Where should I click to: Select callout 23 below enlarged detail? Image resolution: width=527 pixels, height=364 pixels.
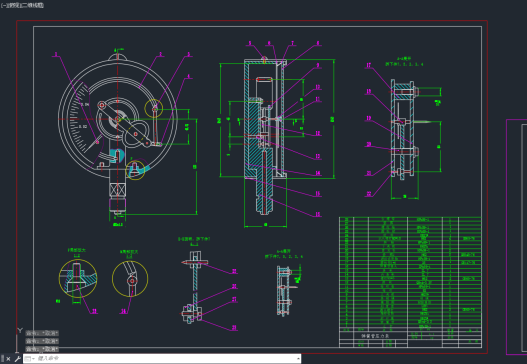click(x=94, y=311)
